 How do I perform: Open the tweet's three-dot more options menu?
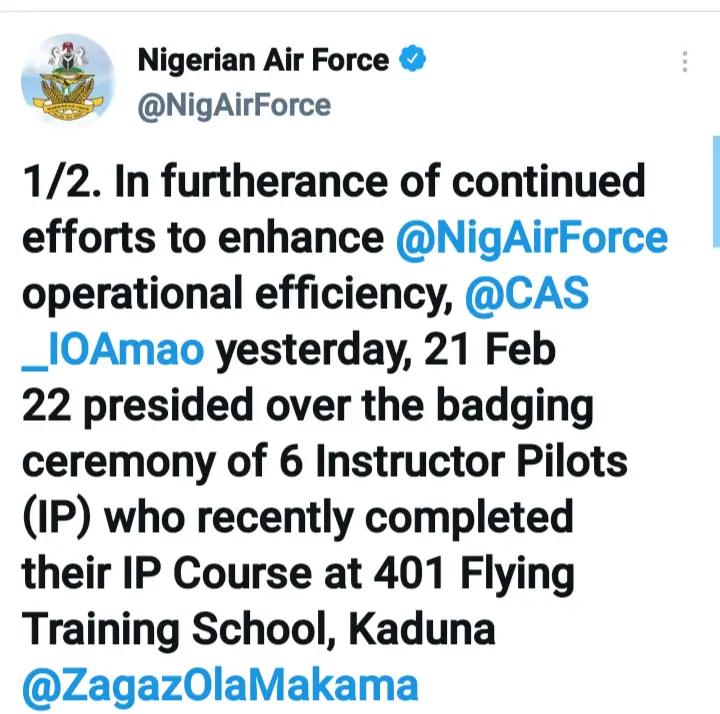click(685, 62)
